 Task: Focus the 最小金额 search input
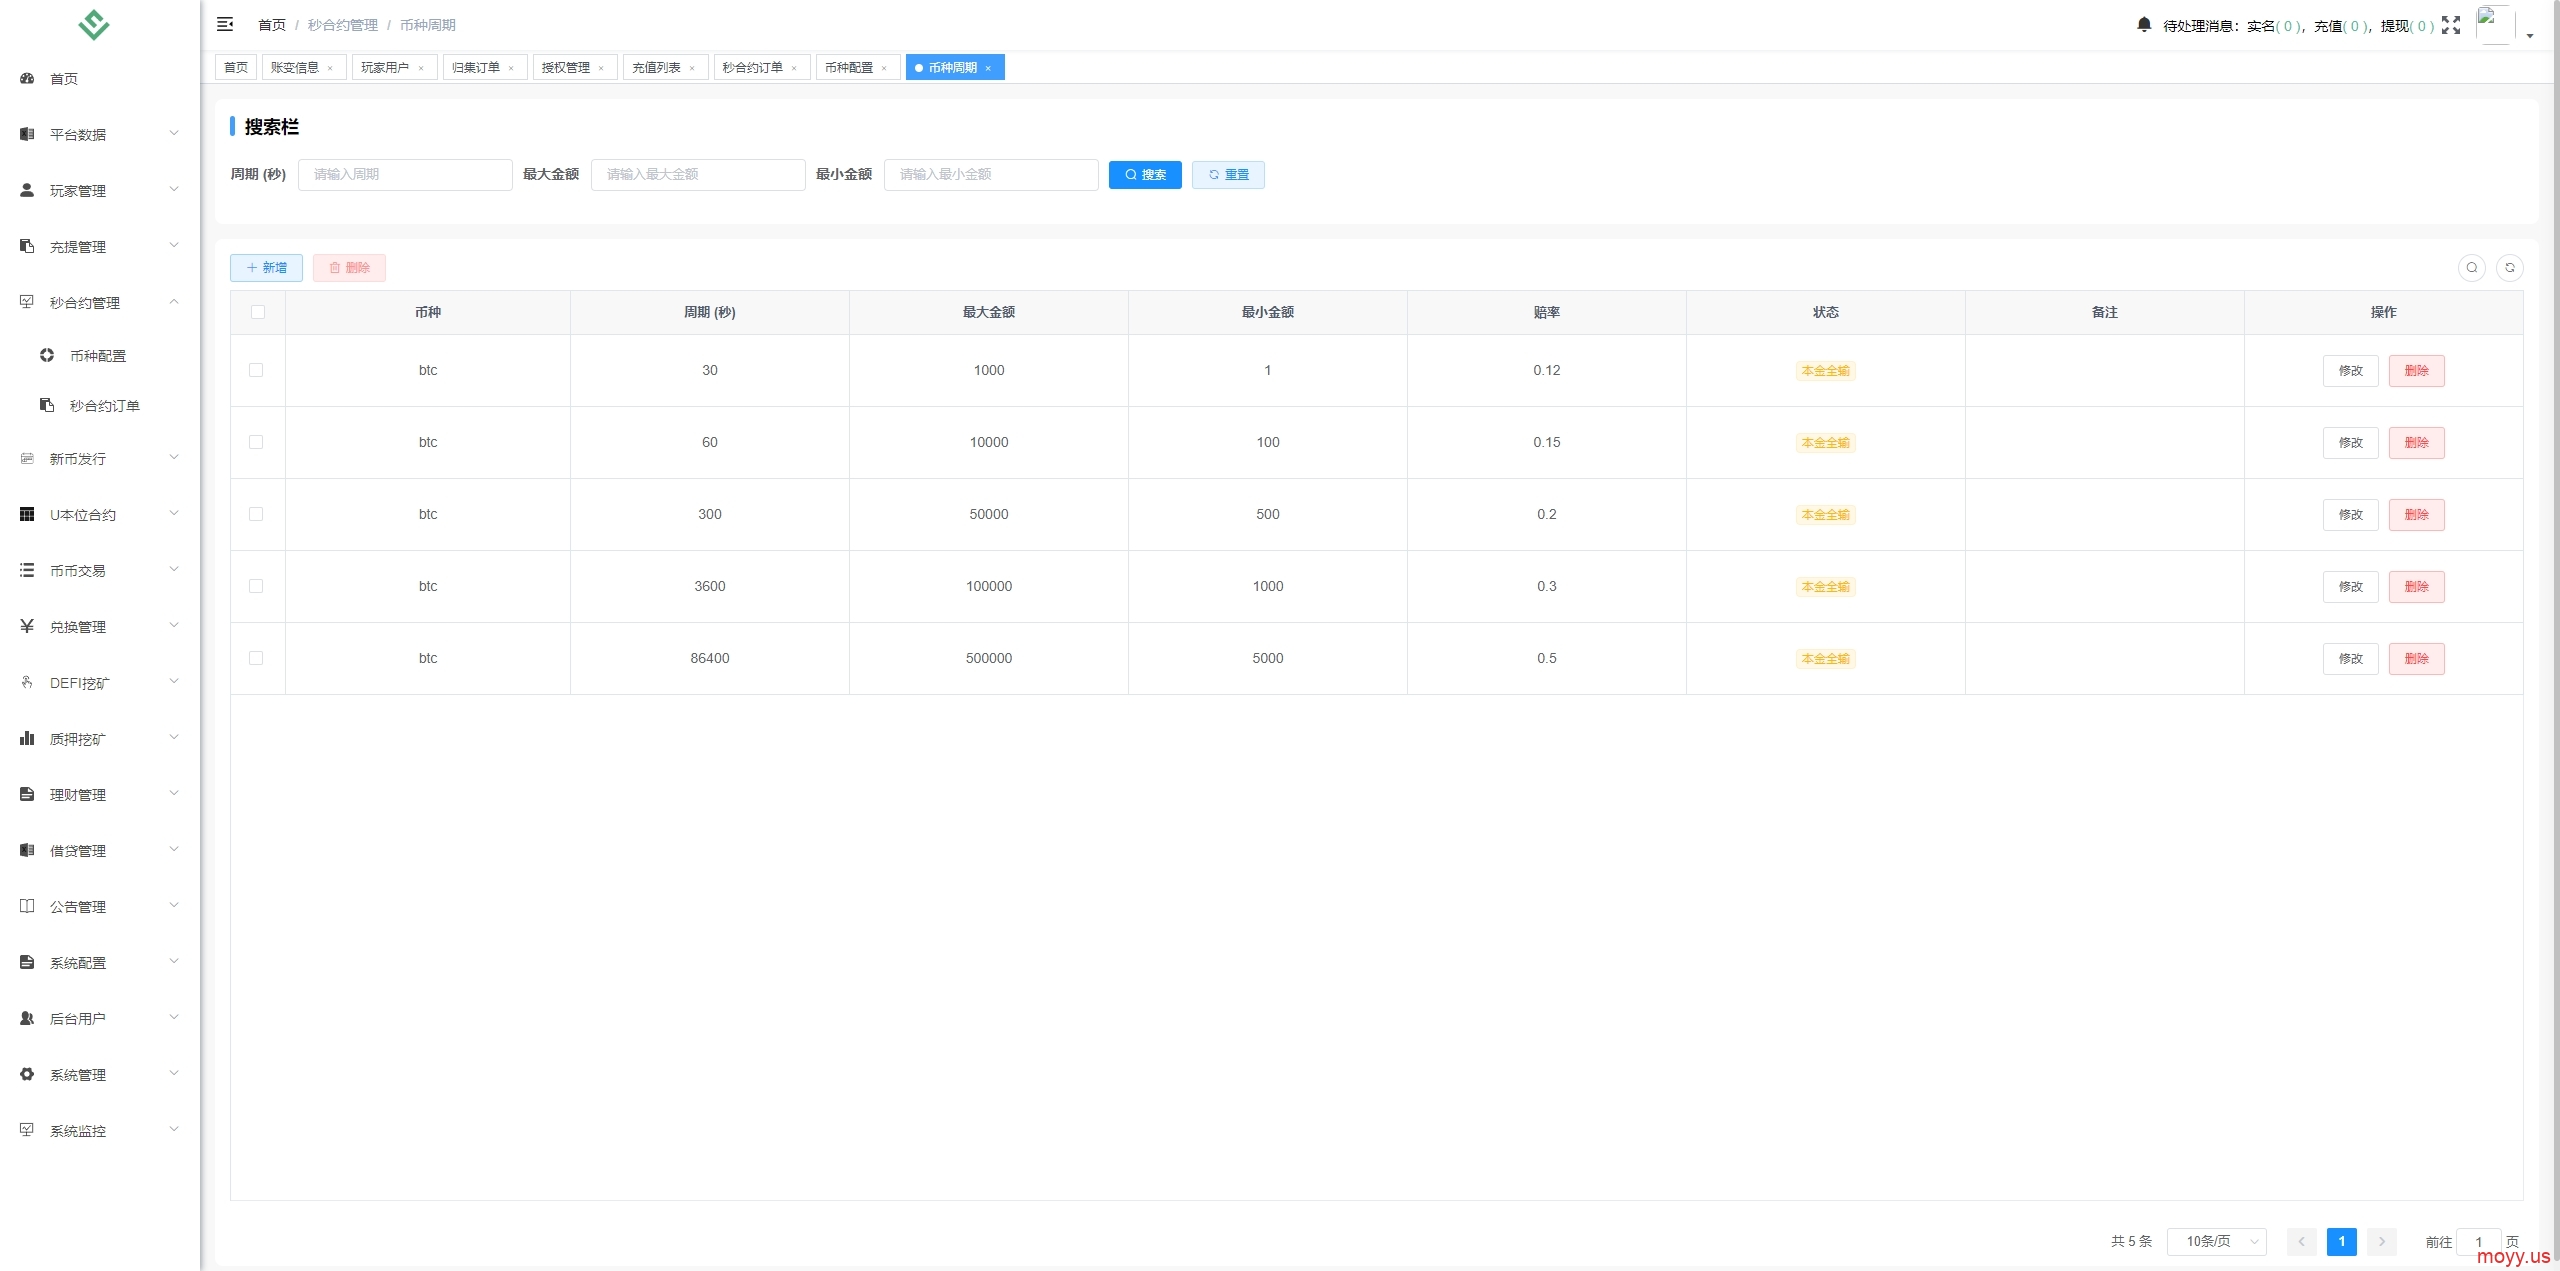click(991, 174)
